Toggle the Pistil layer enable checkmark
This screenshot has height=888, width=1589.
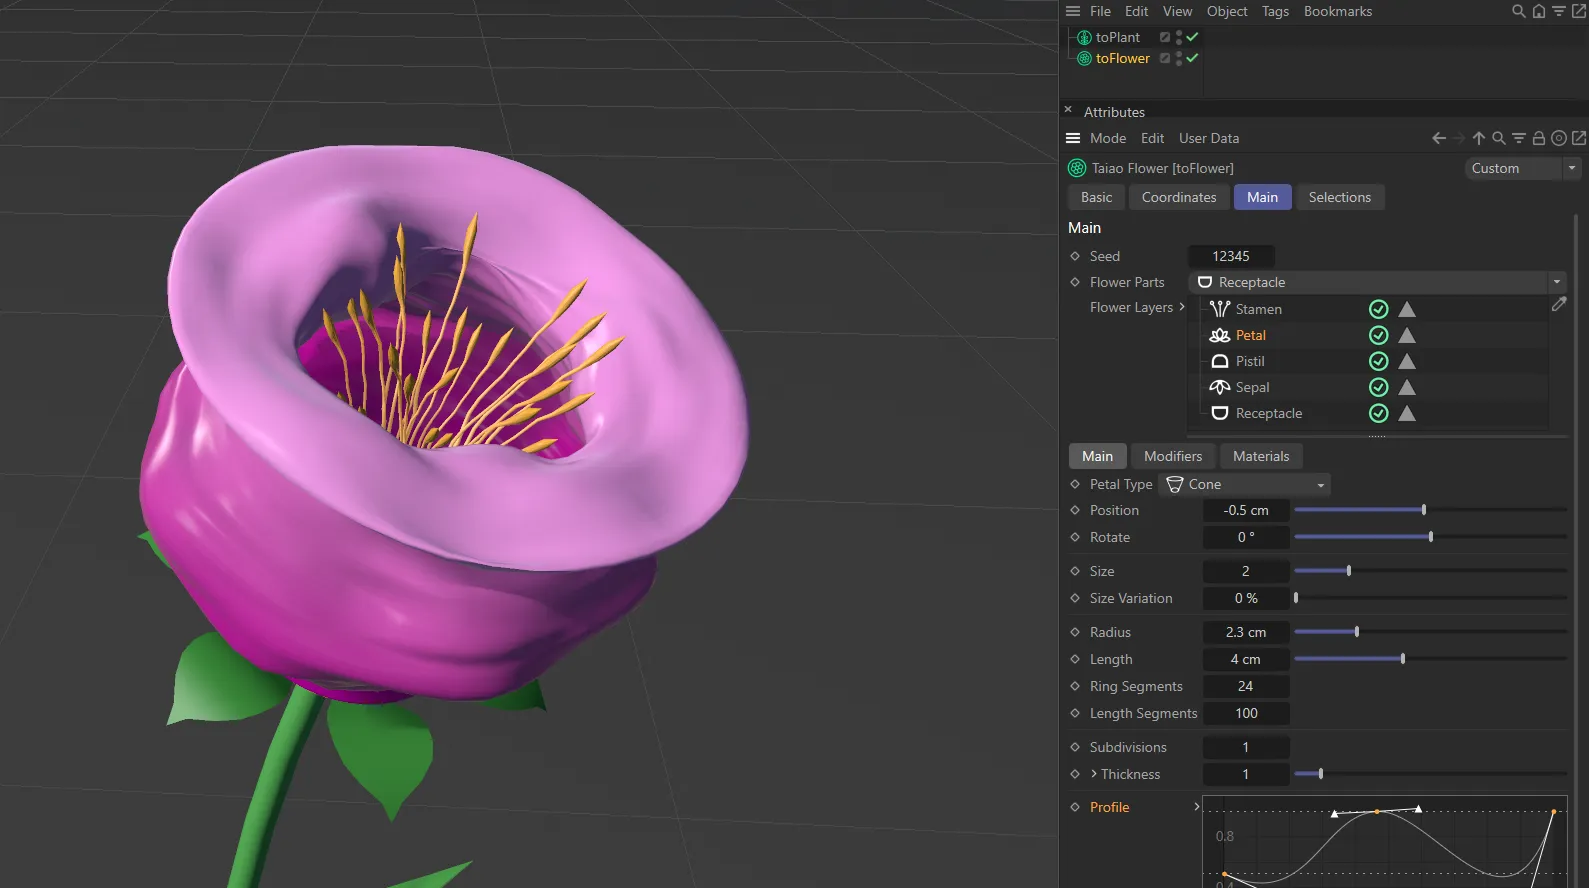(x=1378, y=361)
